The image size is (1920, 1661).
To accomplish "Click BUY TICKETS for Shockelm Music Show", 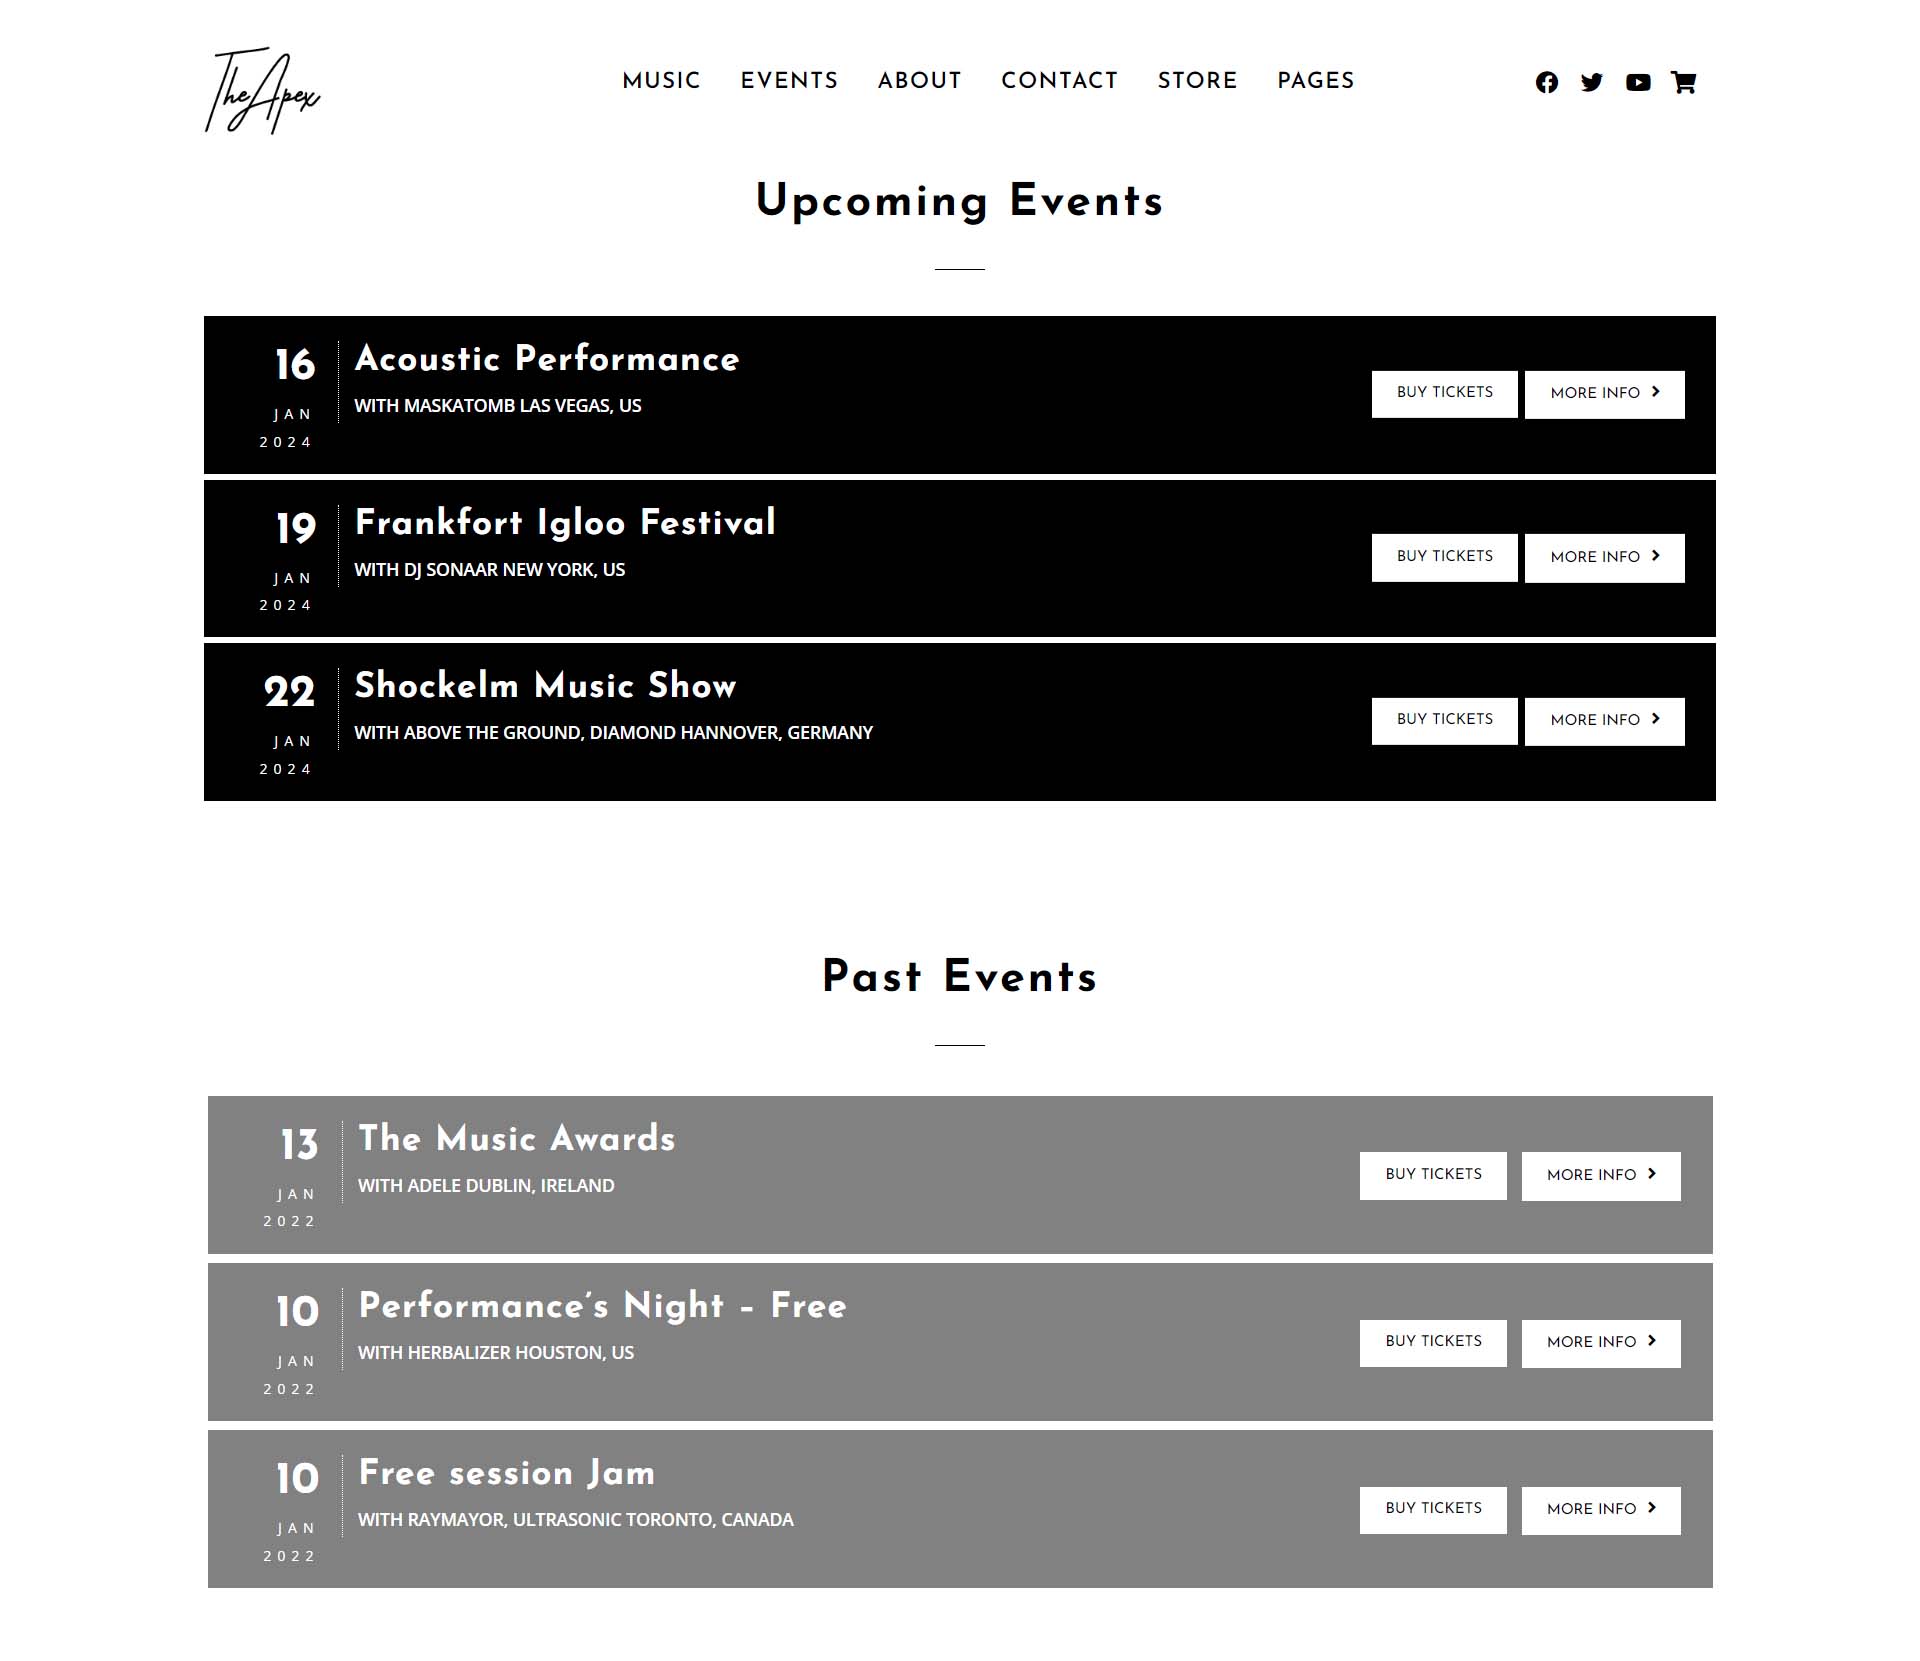I will click(1443, 720).
